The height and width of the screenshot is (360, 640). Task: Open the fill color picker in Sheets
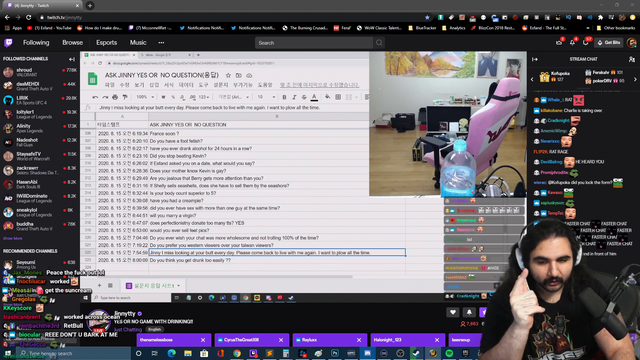point(327,97)
